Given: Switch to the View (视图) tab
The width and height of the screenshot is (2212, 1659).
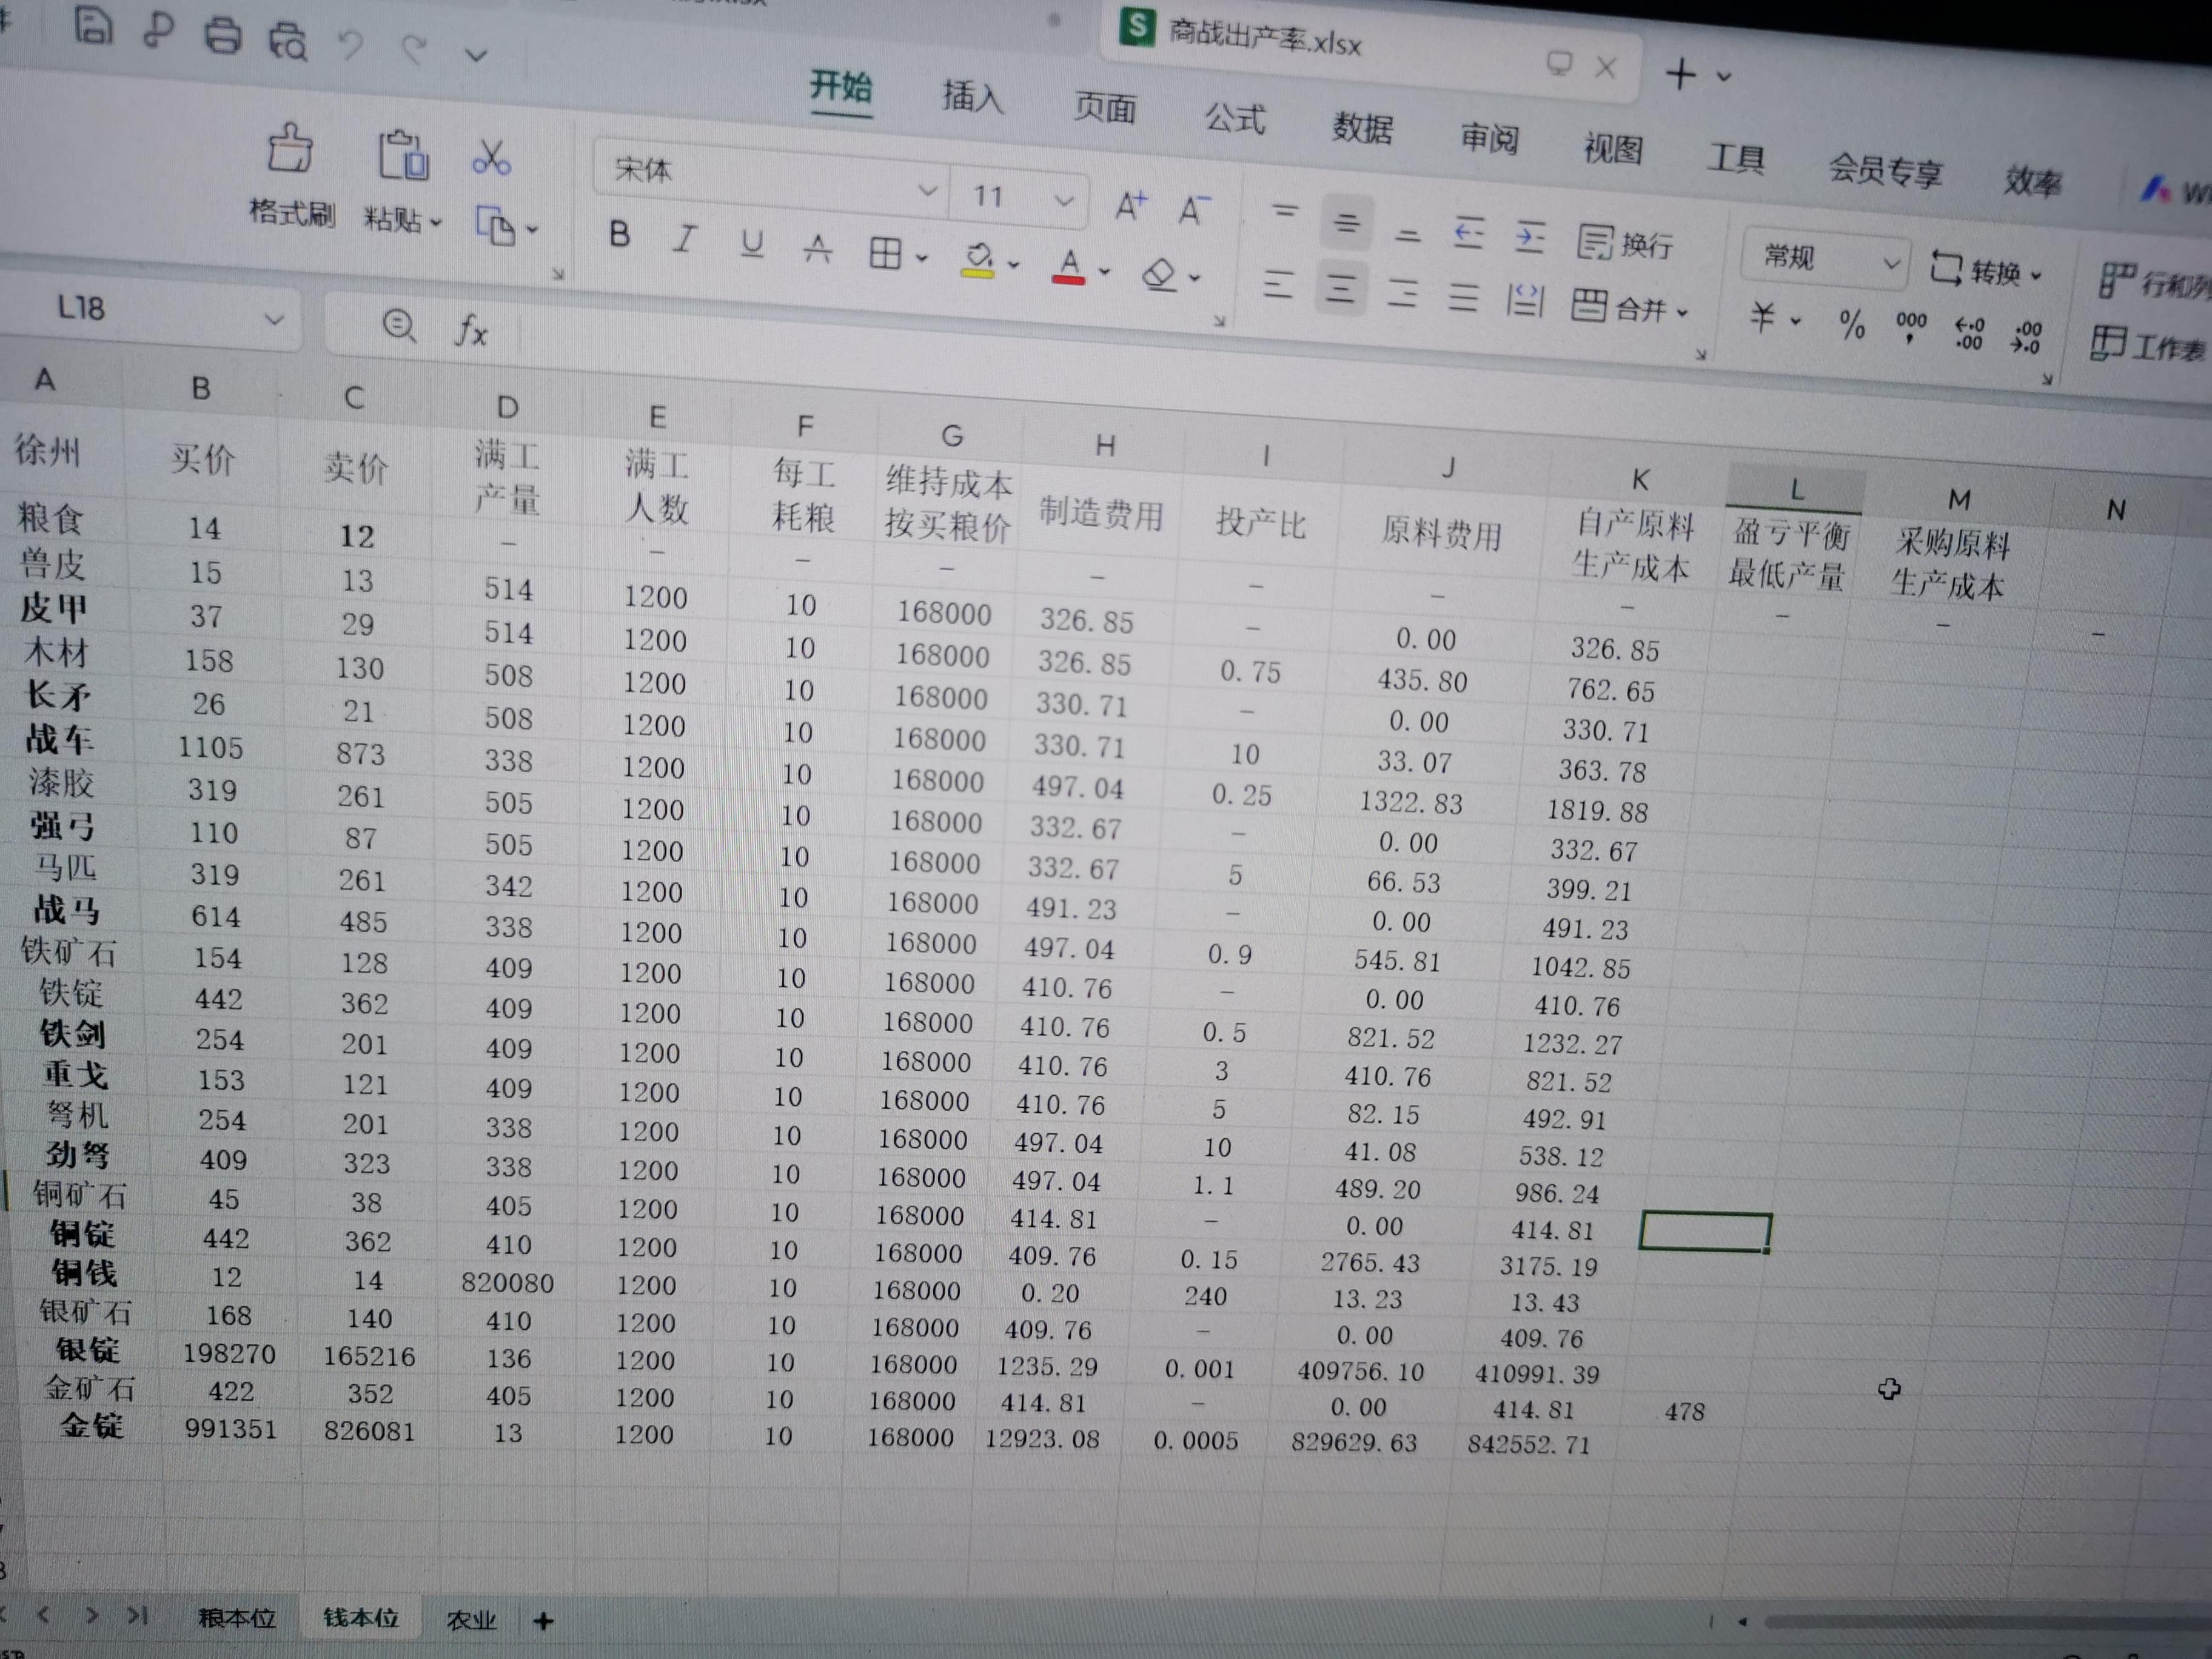Looking at the screenshot, I should click(x=1613, y=148).
